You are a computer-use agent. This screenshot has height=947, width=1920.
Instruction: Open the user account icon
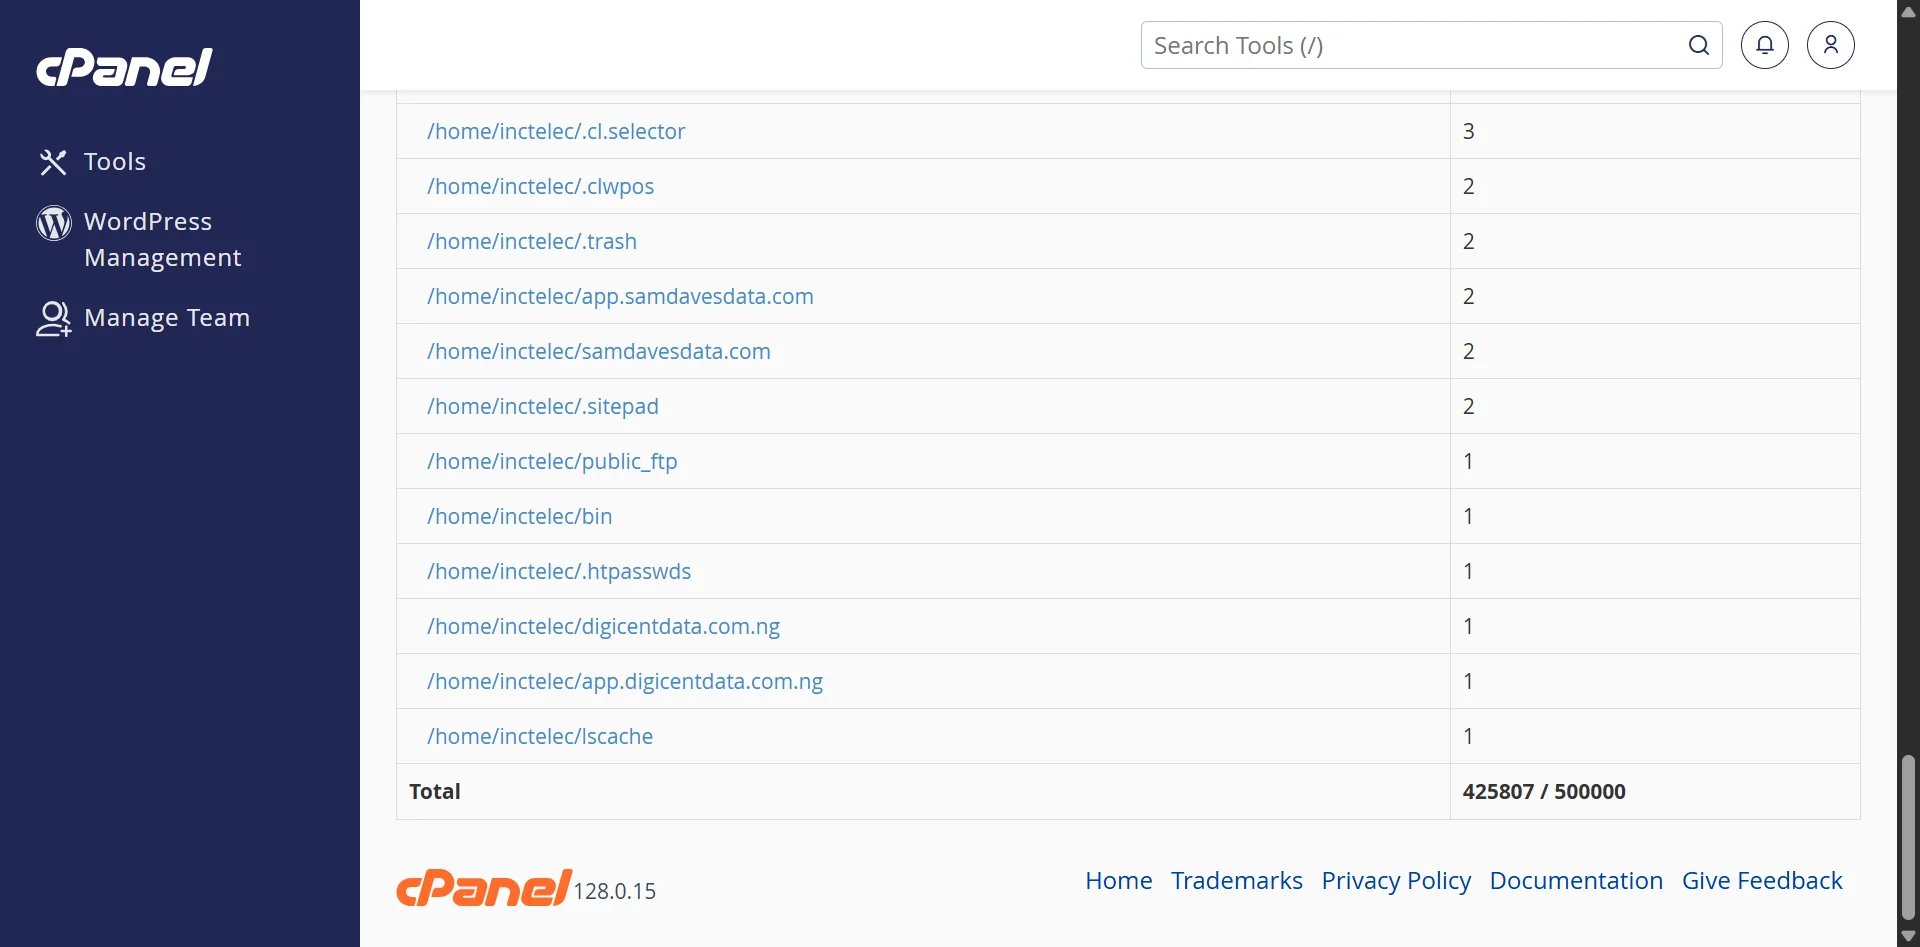click(1831, 45)
